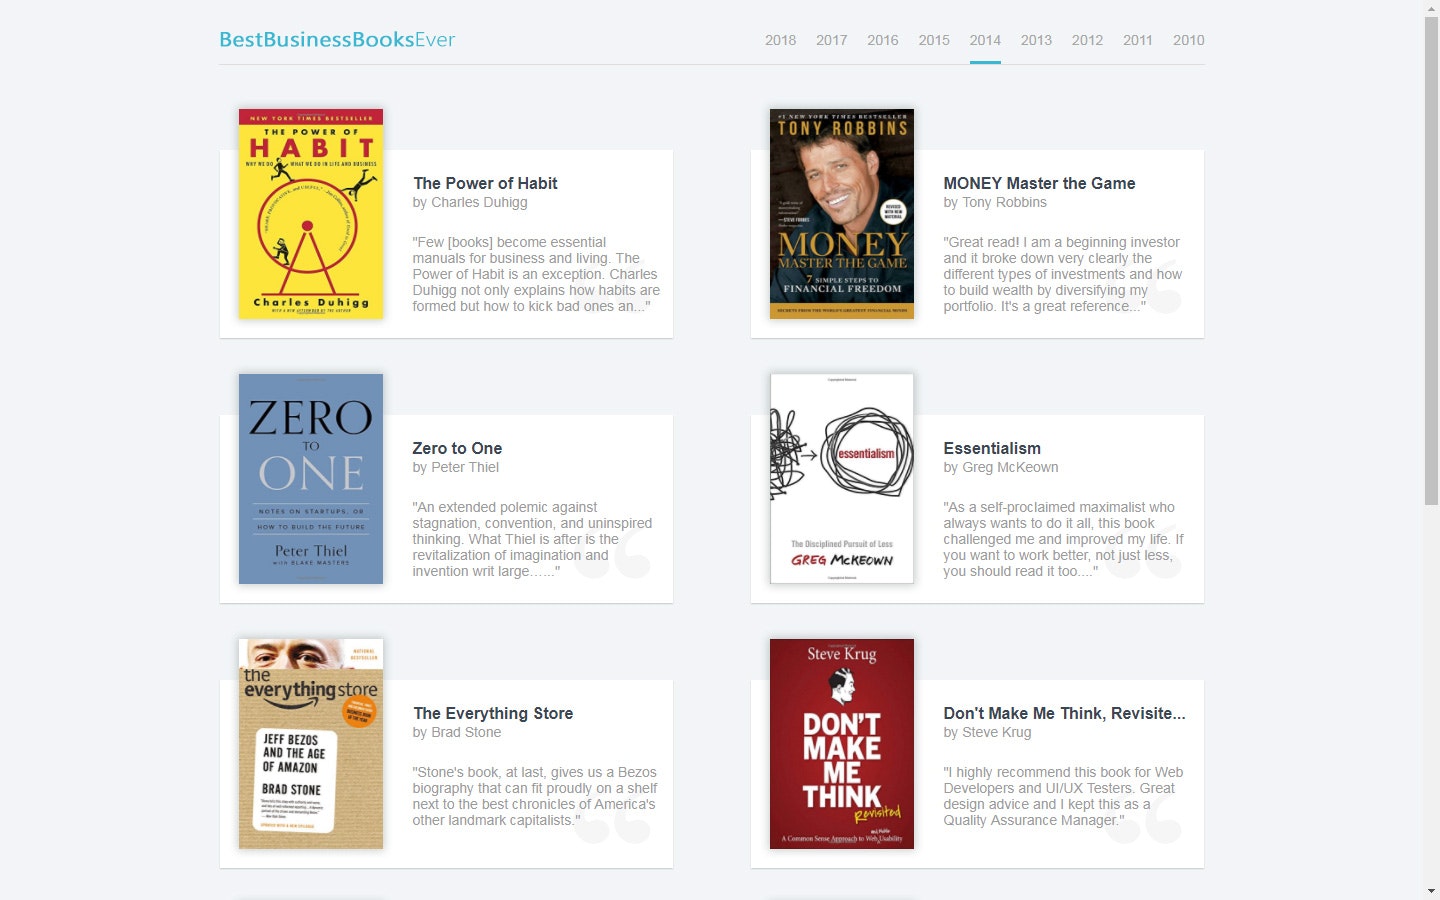The width and height of the screenshot is (1440, 900).
Task: View books from 2011
Action: click(1138, 40)
